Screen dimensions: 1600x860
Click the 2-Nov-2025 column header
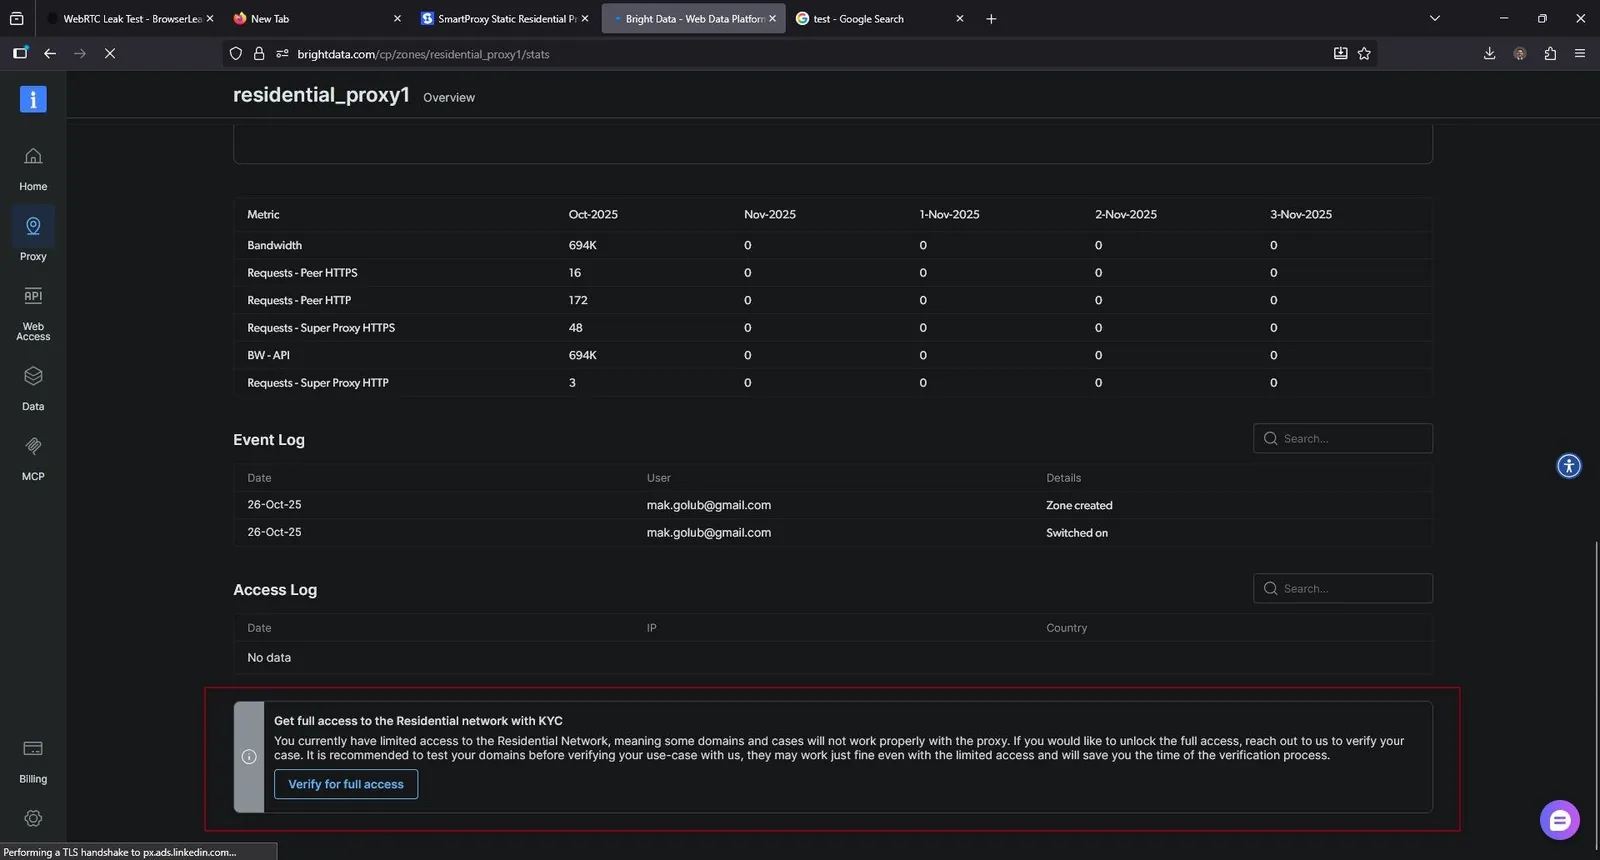pyautogui.click(x=1126, y=214)
